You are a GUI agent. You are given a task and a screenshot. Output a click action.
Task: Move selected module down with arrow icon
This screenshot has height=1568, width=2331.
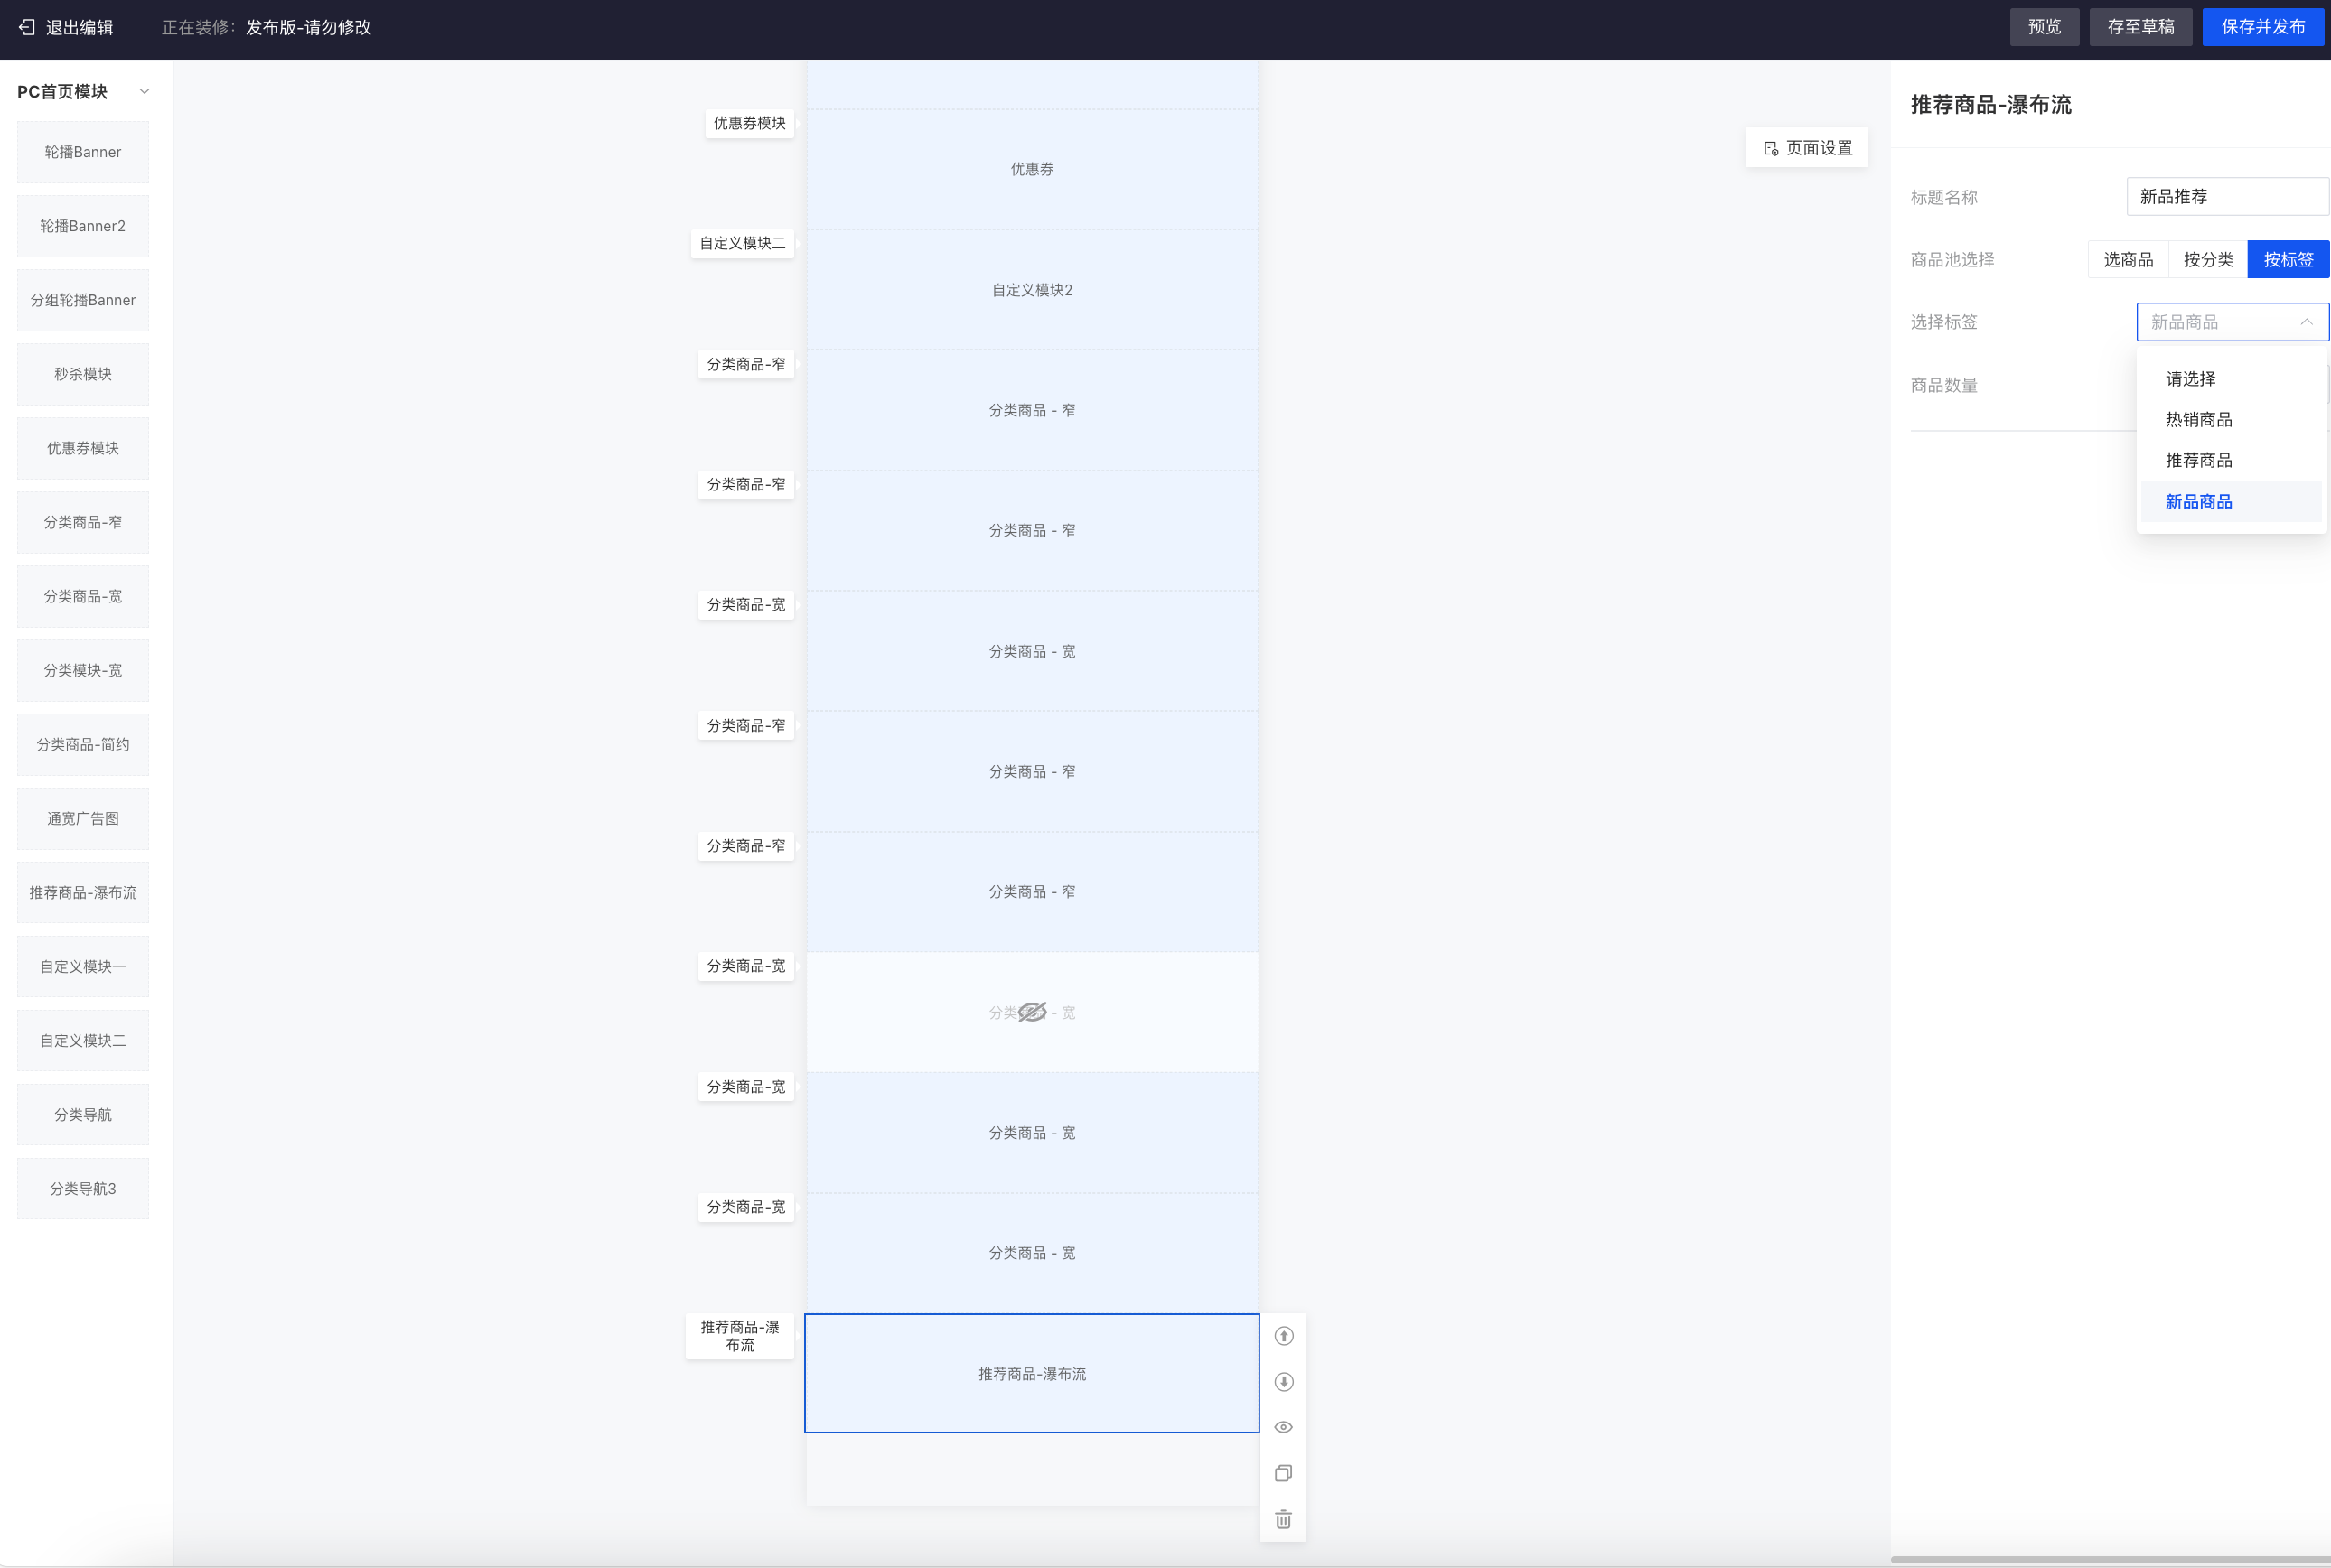(x=1284, y=1382)
